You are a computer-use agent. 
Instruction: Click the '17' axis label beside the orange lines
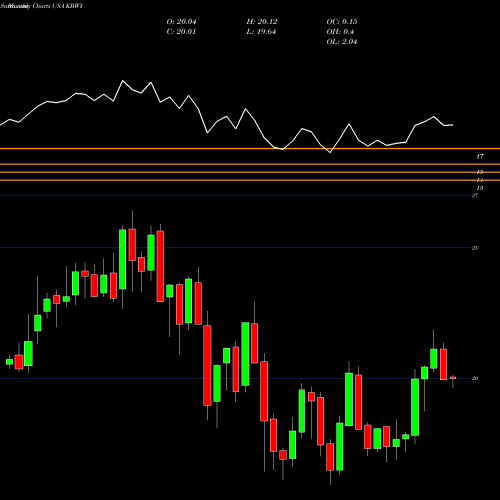click(480, 156)
